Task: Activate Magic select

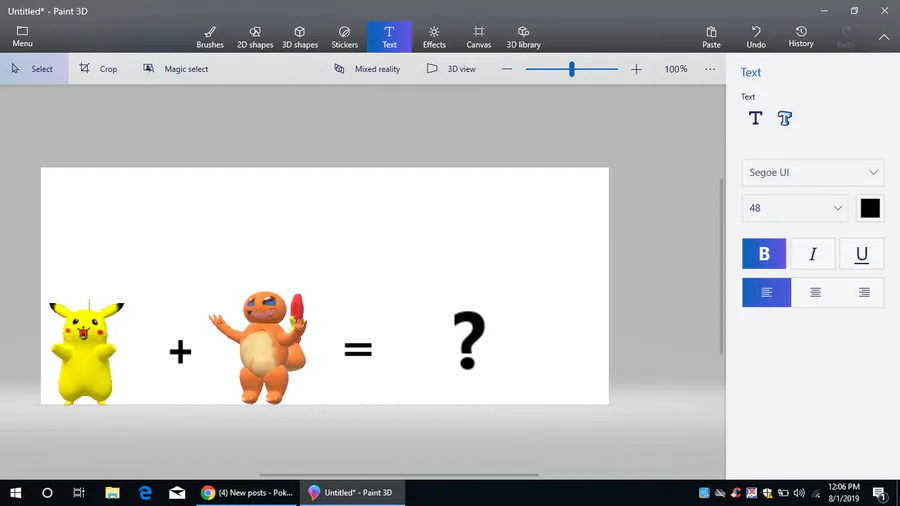Action: tap(176, 69)
